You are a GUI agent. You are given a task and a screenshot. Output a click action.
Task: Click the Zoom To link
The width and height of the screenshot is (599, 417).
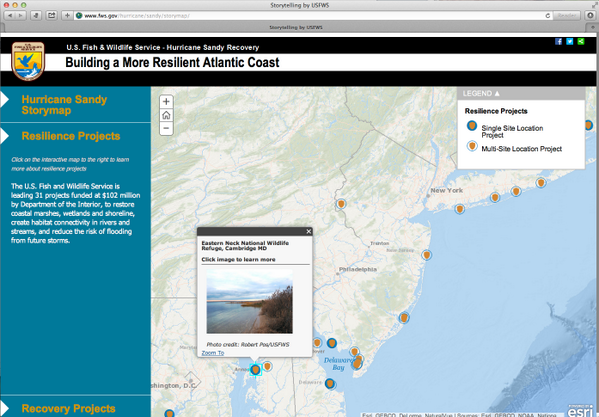tap(213, 353)
